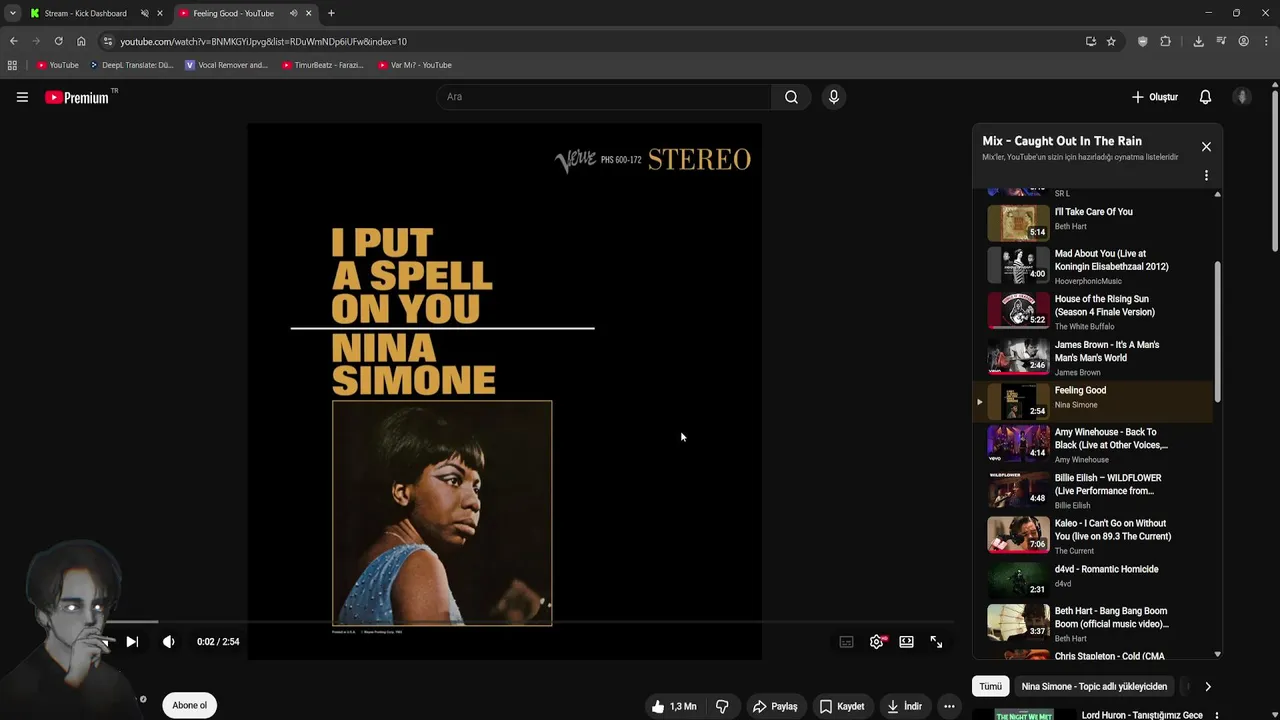Open site information icon in address bar
Screen dimensions: 1280x720
108,41
